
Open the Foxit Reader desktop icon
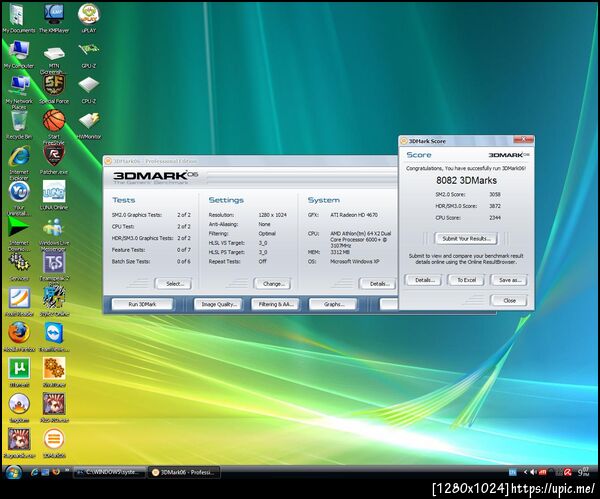19,302
